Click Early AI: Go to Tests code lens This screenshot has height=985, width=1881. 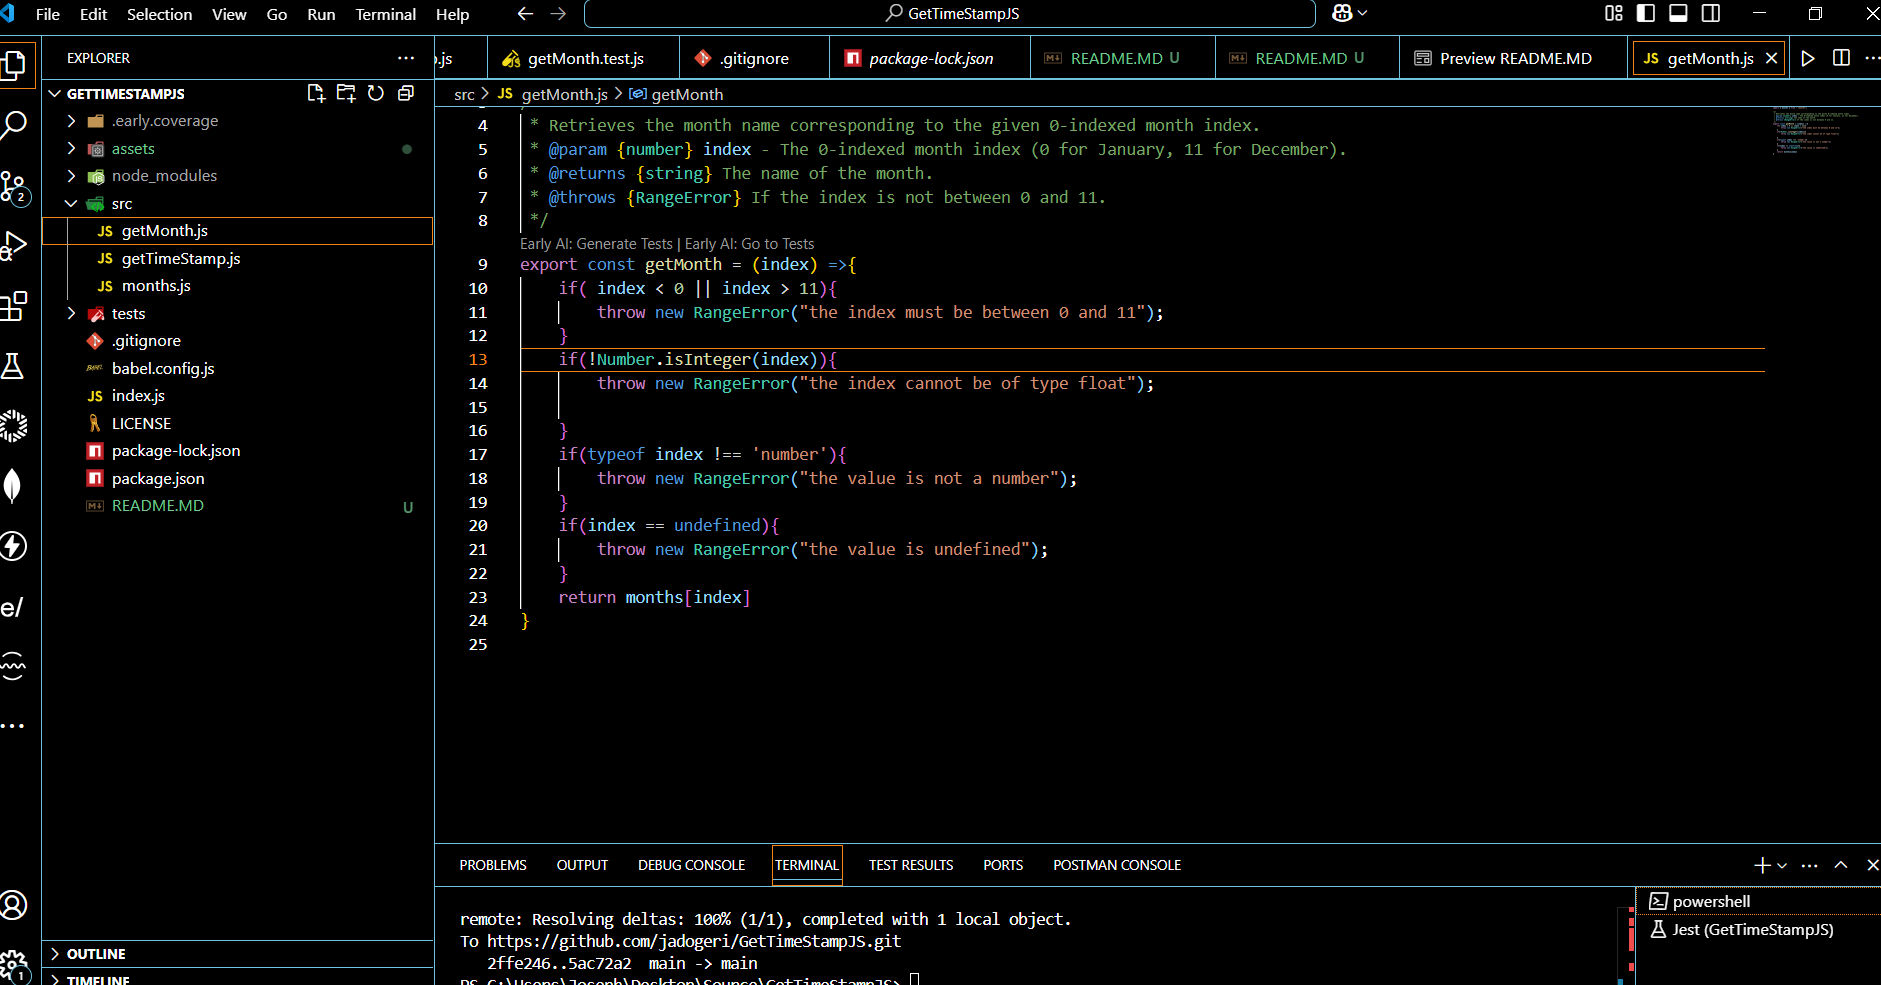click(749, 244)
